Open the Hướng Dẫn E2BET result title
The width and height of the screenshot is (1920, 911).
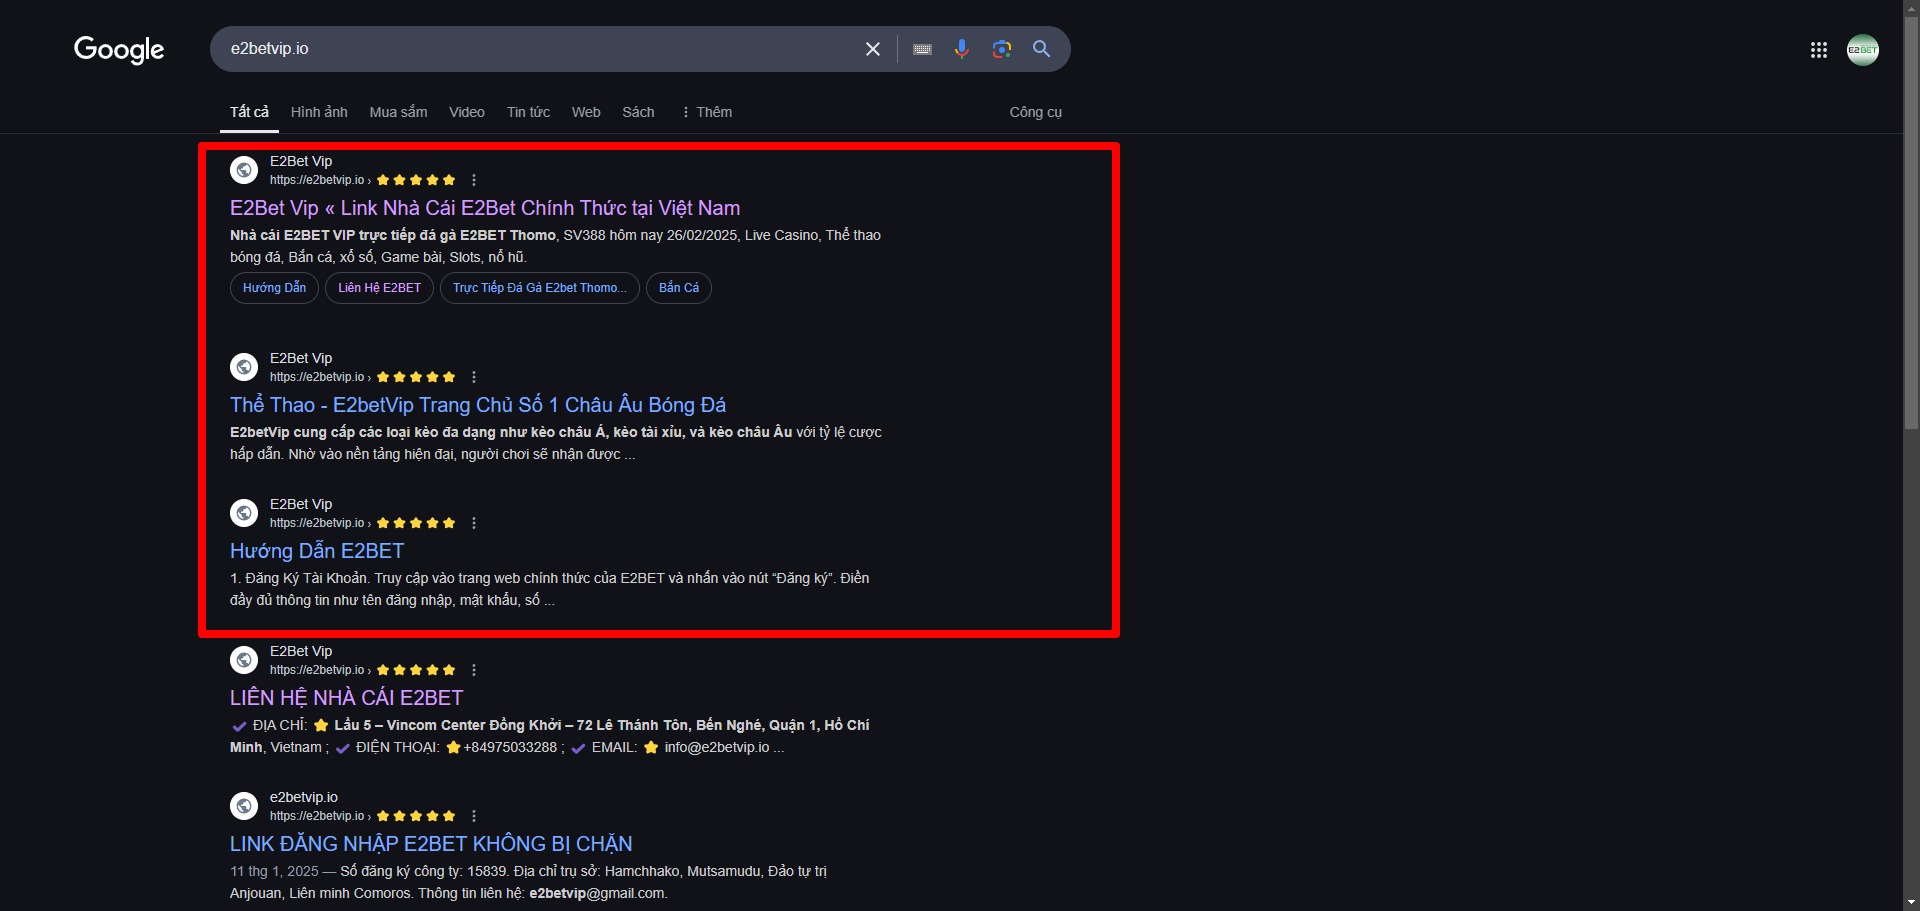pyautogui.click(x=317, y=551)
